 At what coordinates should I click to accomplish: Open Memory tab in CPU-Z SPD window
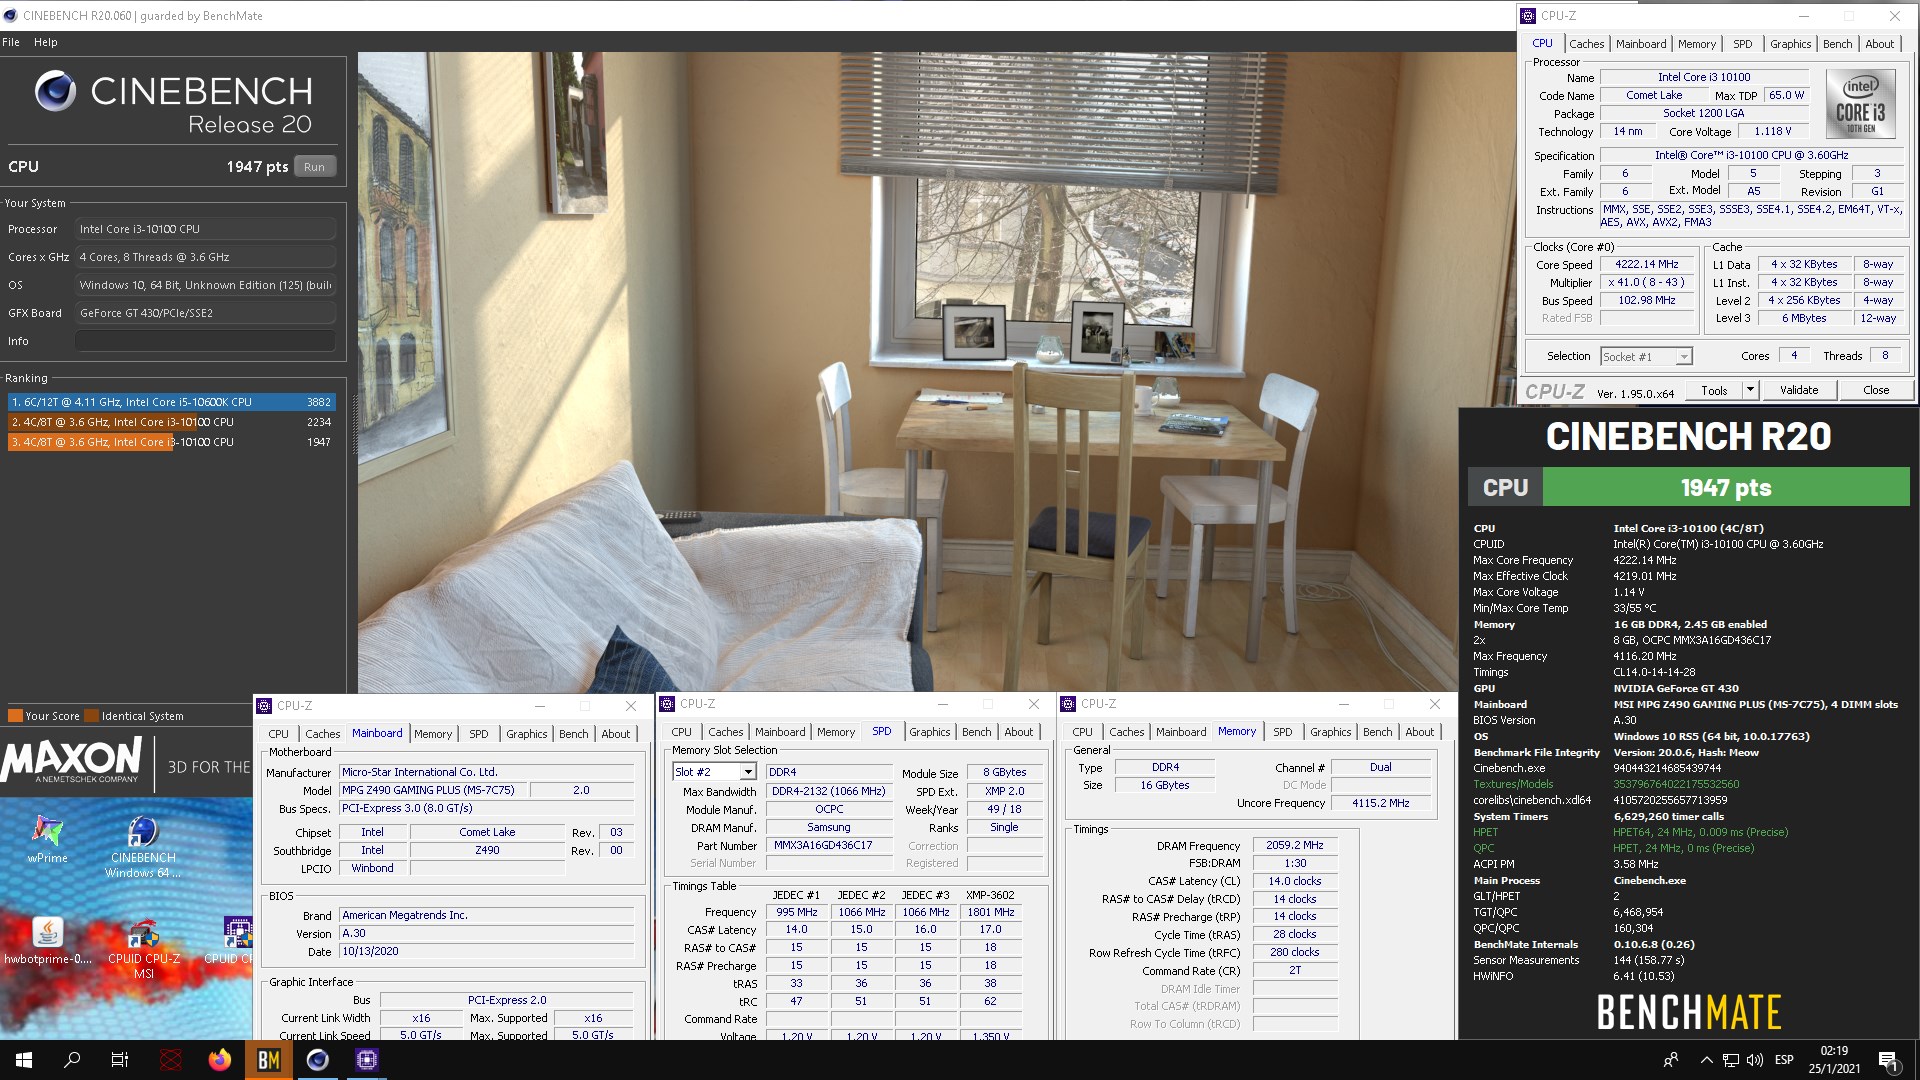[835, 732]
